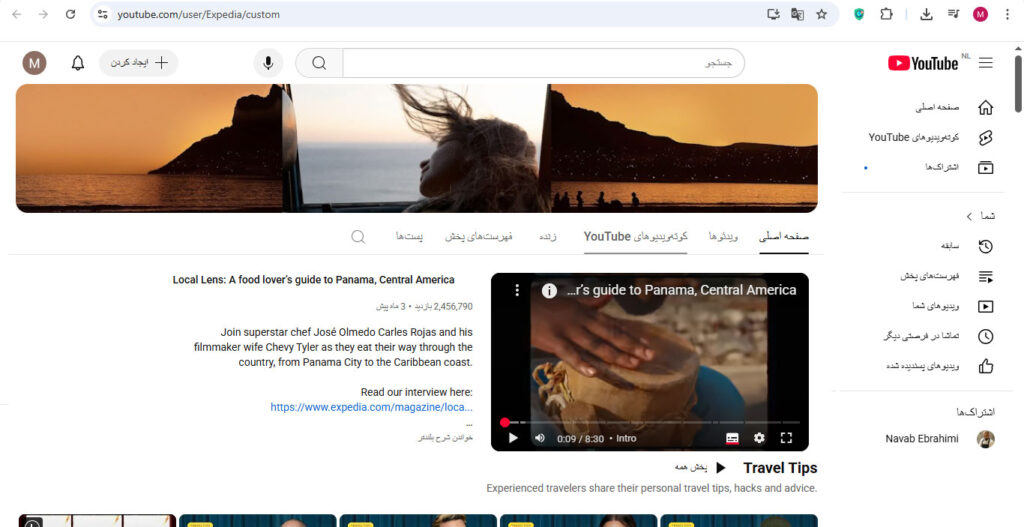Open the green shield extension icon
Screen dimensions: 1024x527
[859, 14]
